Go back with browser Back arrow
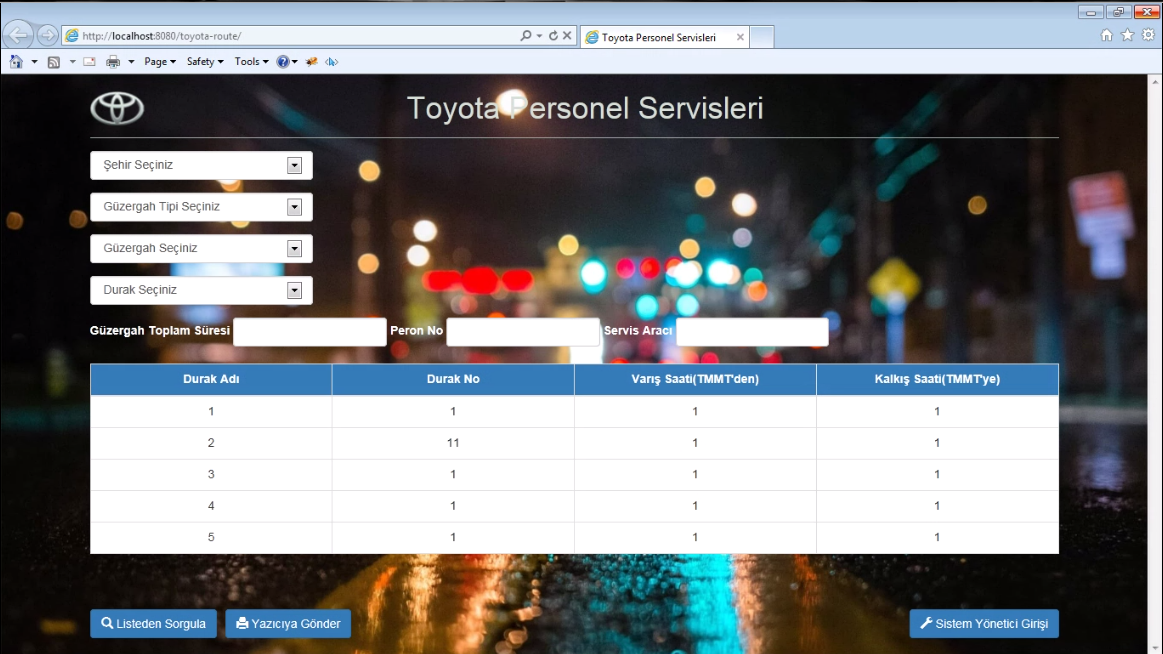 point(18,35)
